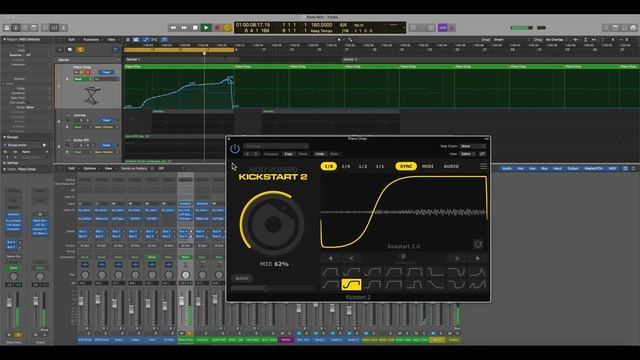Click the Library icon in the control bar
This screenshot has height=360, width=640.
point(7,28)
